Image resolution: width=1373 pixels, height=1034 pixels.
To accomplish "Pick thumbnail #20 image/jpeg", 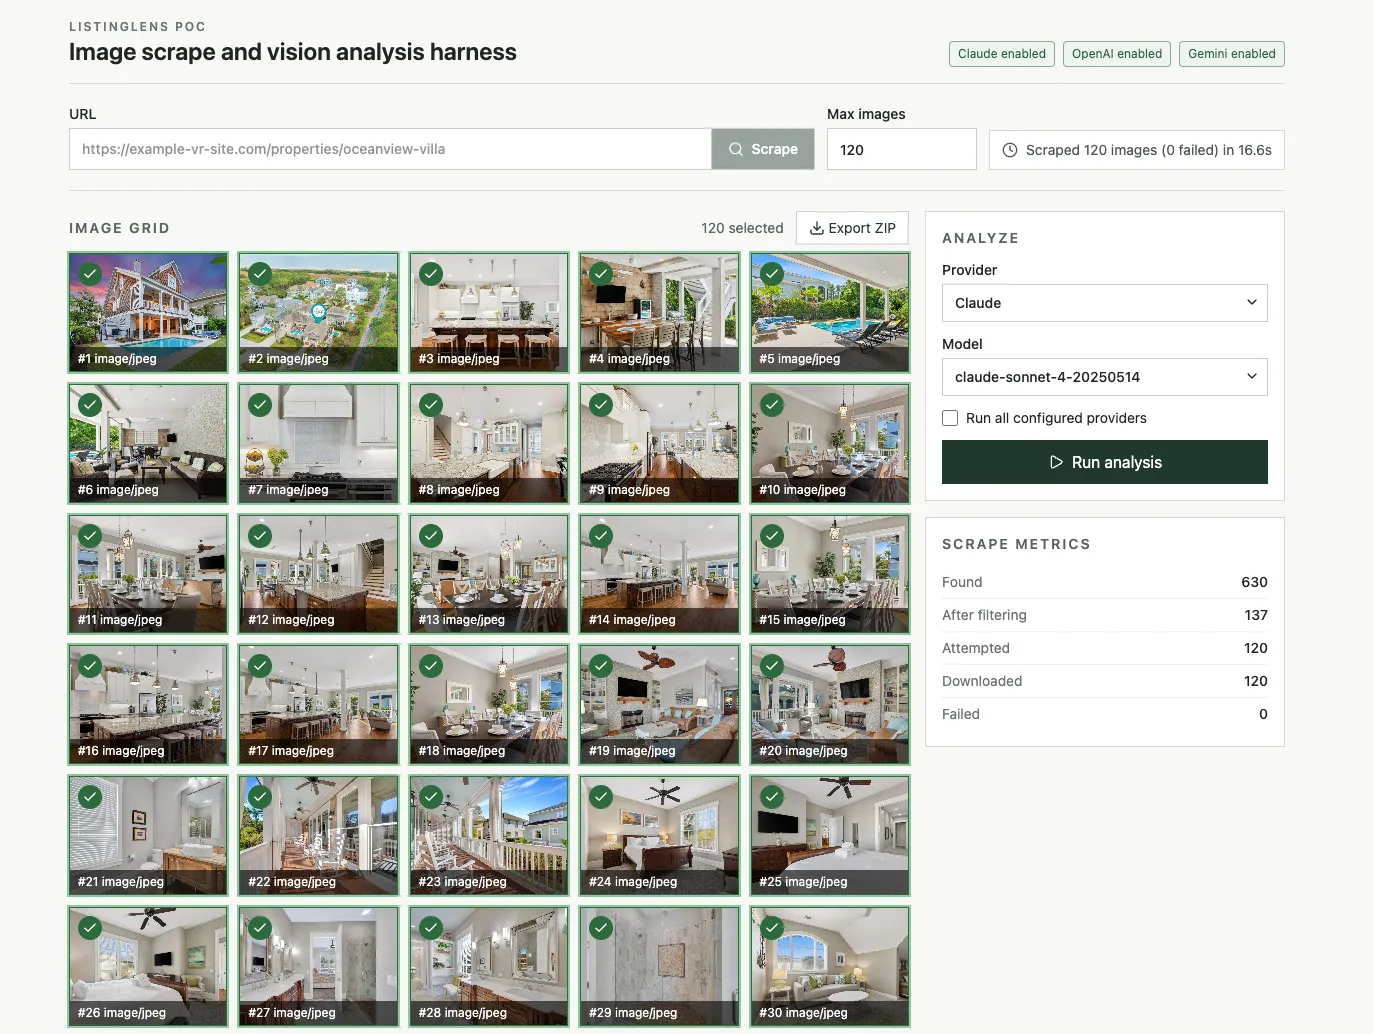I will coord(830,705).
